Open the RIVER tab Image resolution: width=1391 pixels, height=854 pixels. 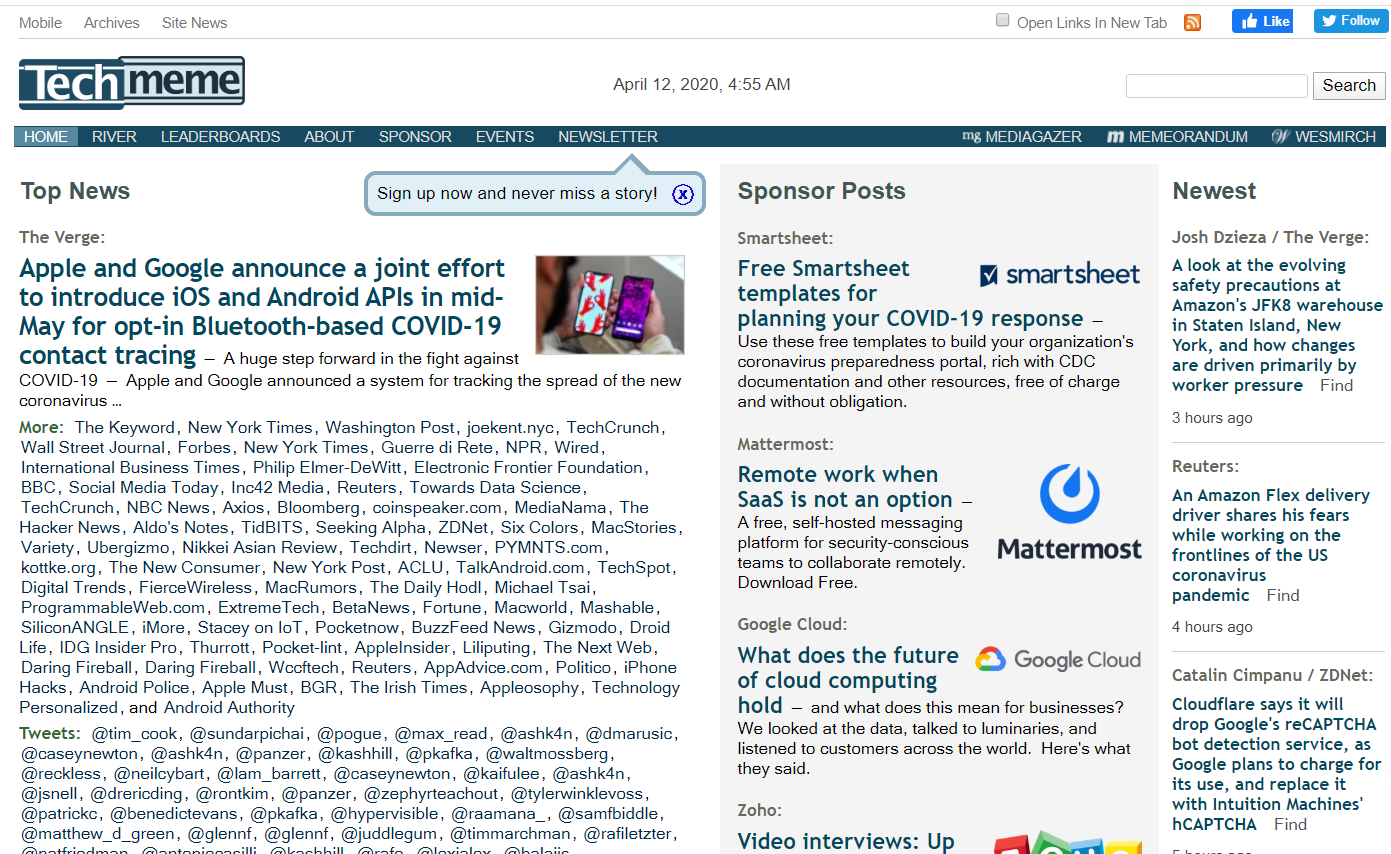[x=114, y=136]
